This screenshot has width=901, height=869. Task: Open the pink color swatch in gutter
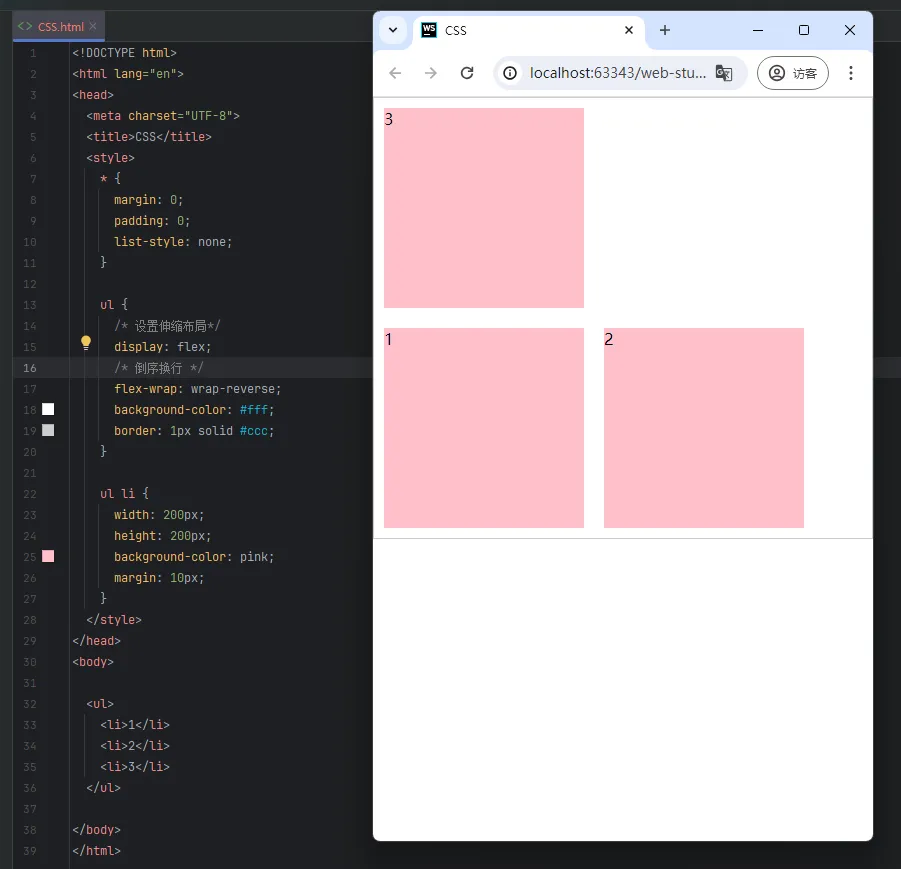click(48, 556)
